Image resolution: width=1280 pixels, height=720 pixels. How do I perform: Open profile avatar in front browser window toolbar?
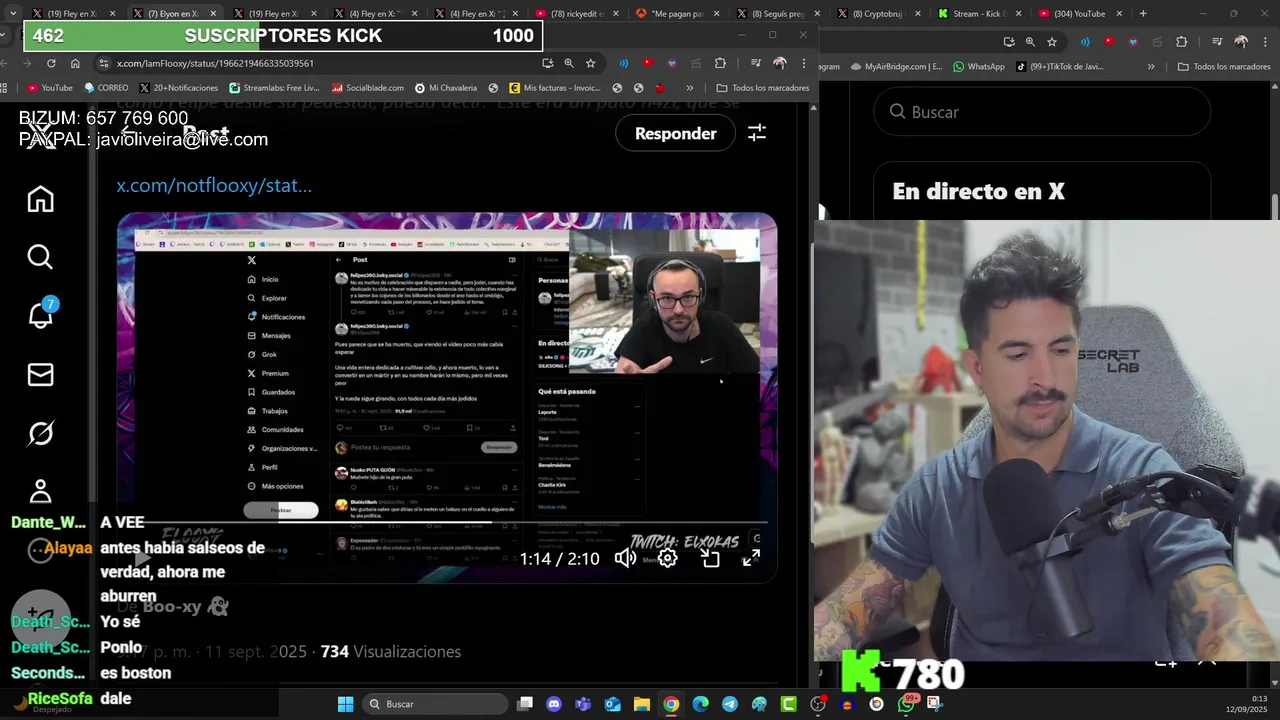point(780,63)
